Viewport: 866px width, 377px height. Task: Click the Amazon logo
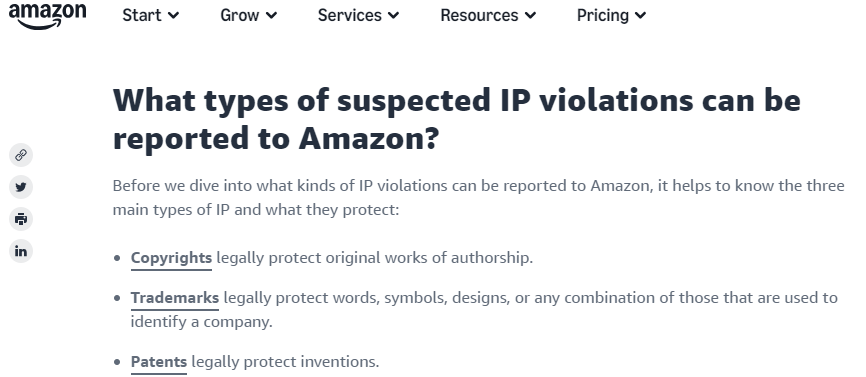tap(47, 15)
